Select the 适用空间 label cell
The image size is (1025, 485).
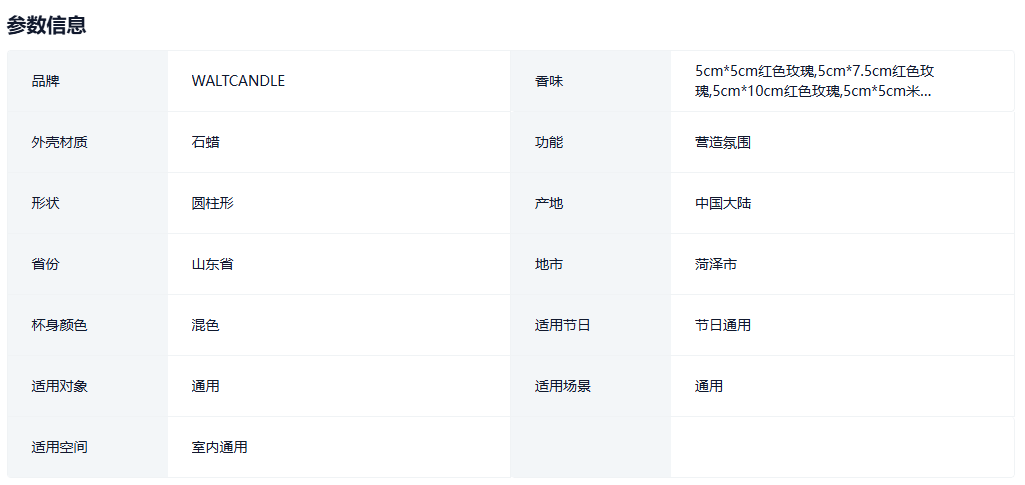[x=60, y=447]
